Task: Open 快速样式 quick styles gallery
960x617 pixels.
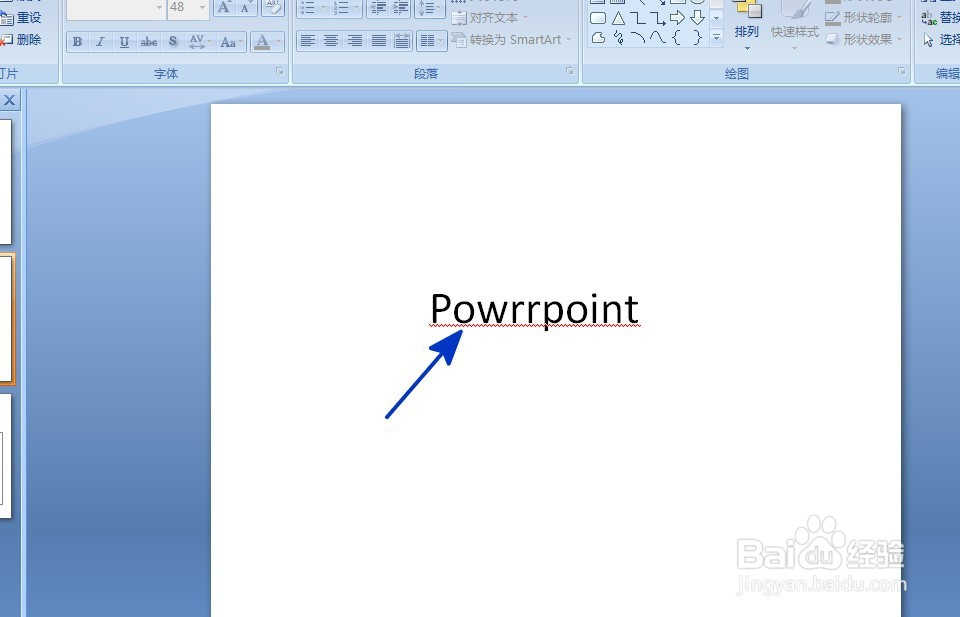Action: click(794, 24)
